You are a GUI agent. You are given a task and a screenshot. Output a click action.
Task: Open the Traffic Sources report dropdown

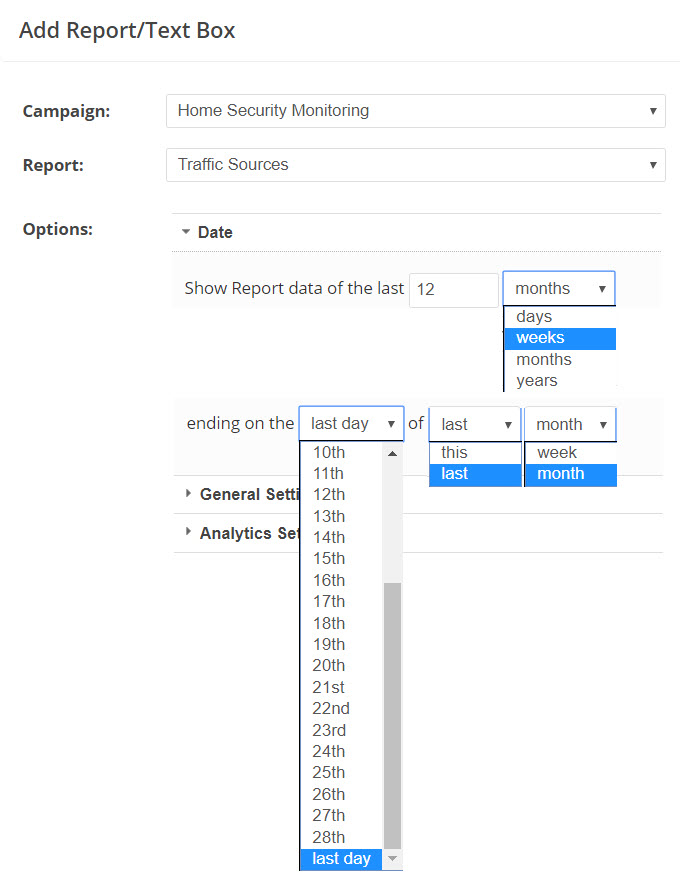tap(415, 165)
